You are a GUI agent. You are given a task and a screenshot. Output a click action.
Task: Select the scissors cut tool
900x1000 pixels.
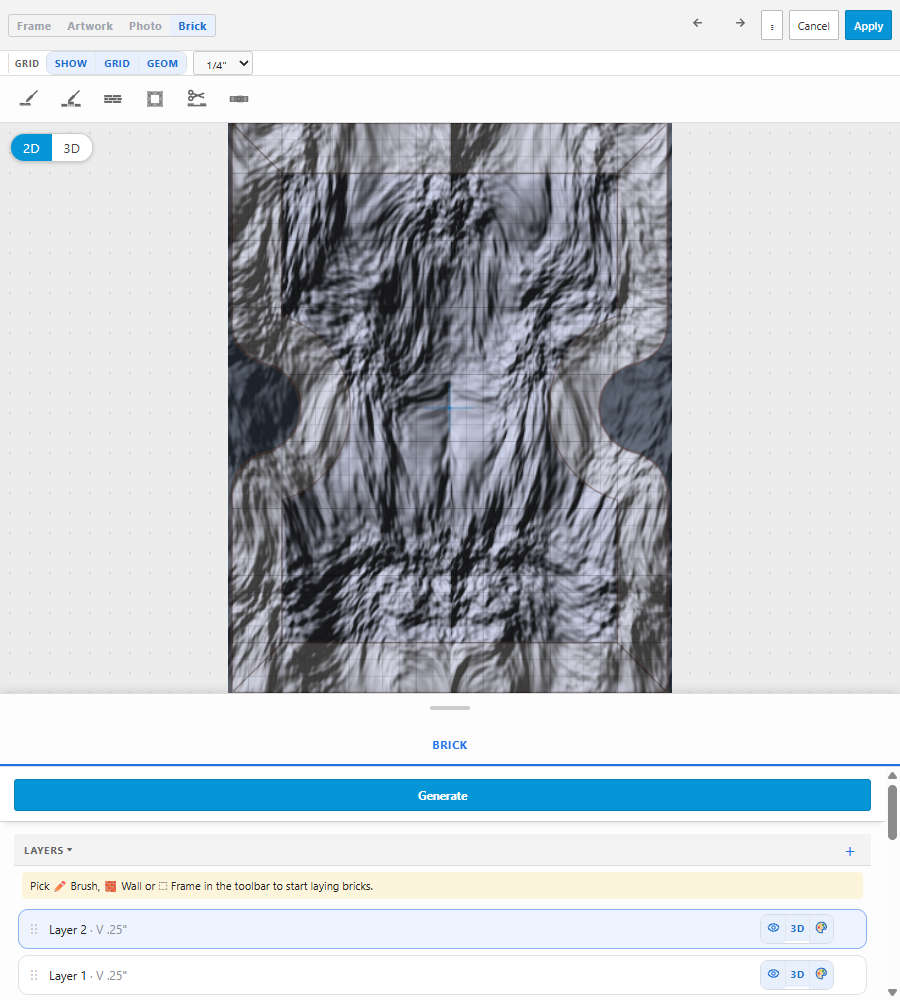(196, 99)
